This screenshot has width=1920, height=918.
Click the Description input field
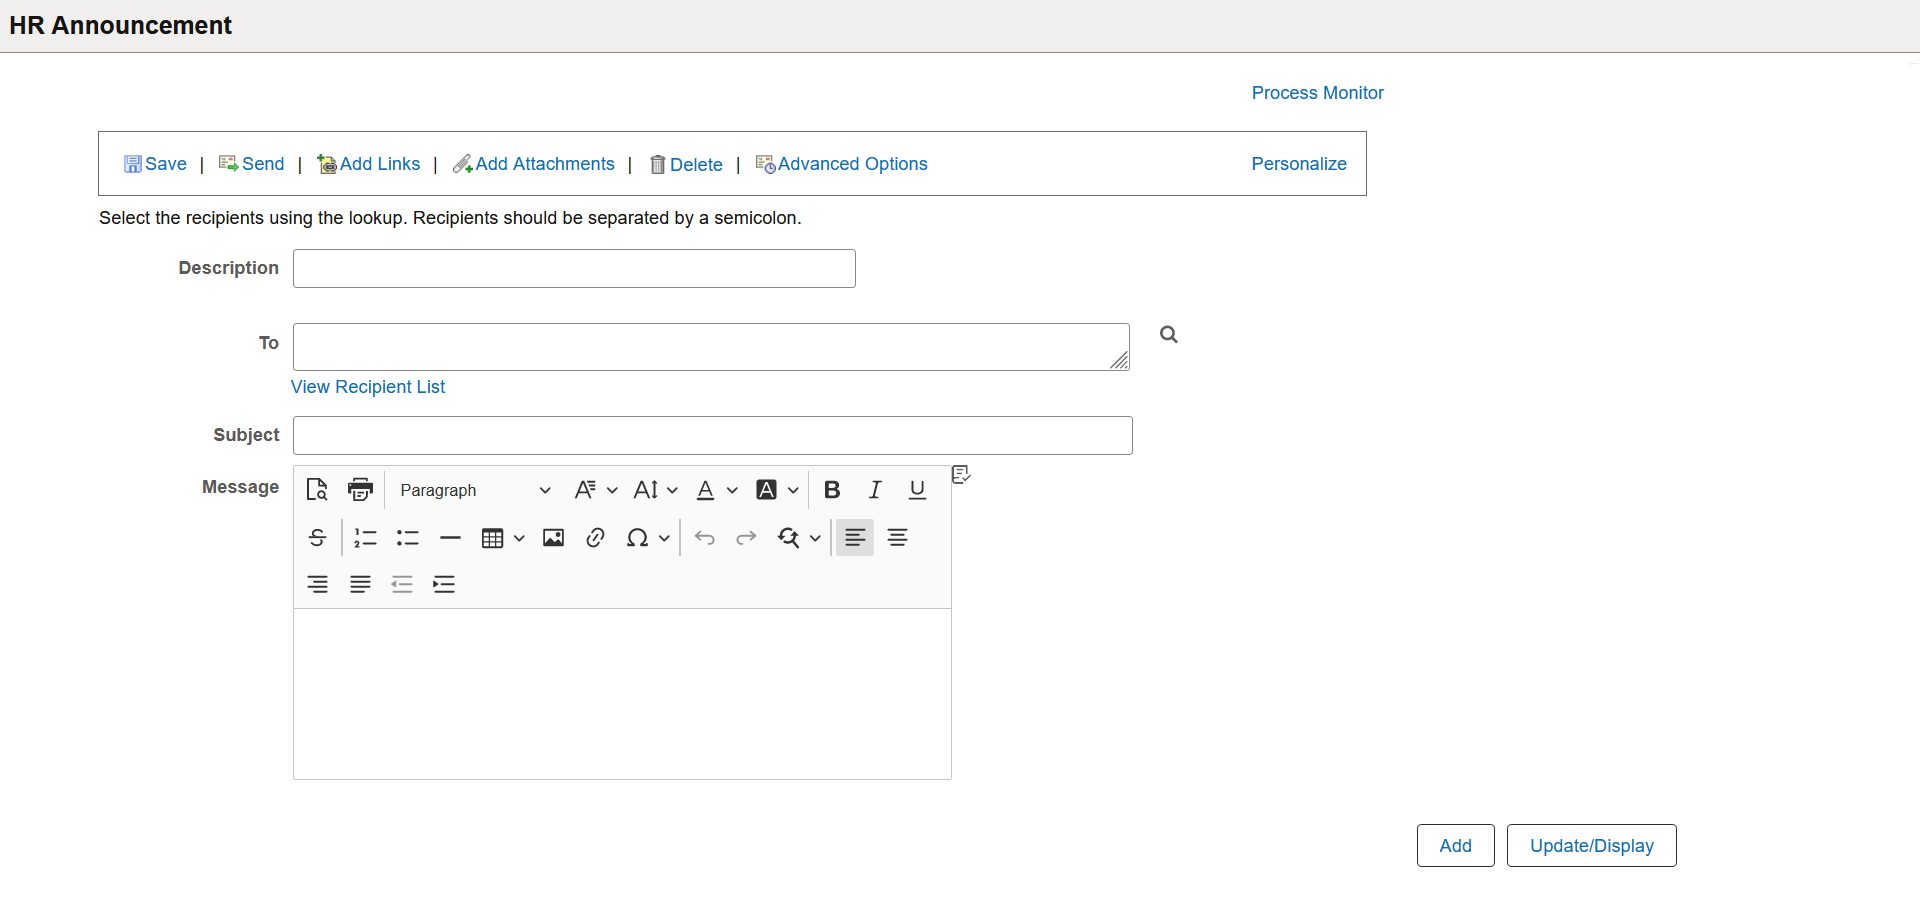pyautogui.click(x=574, y=268)
